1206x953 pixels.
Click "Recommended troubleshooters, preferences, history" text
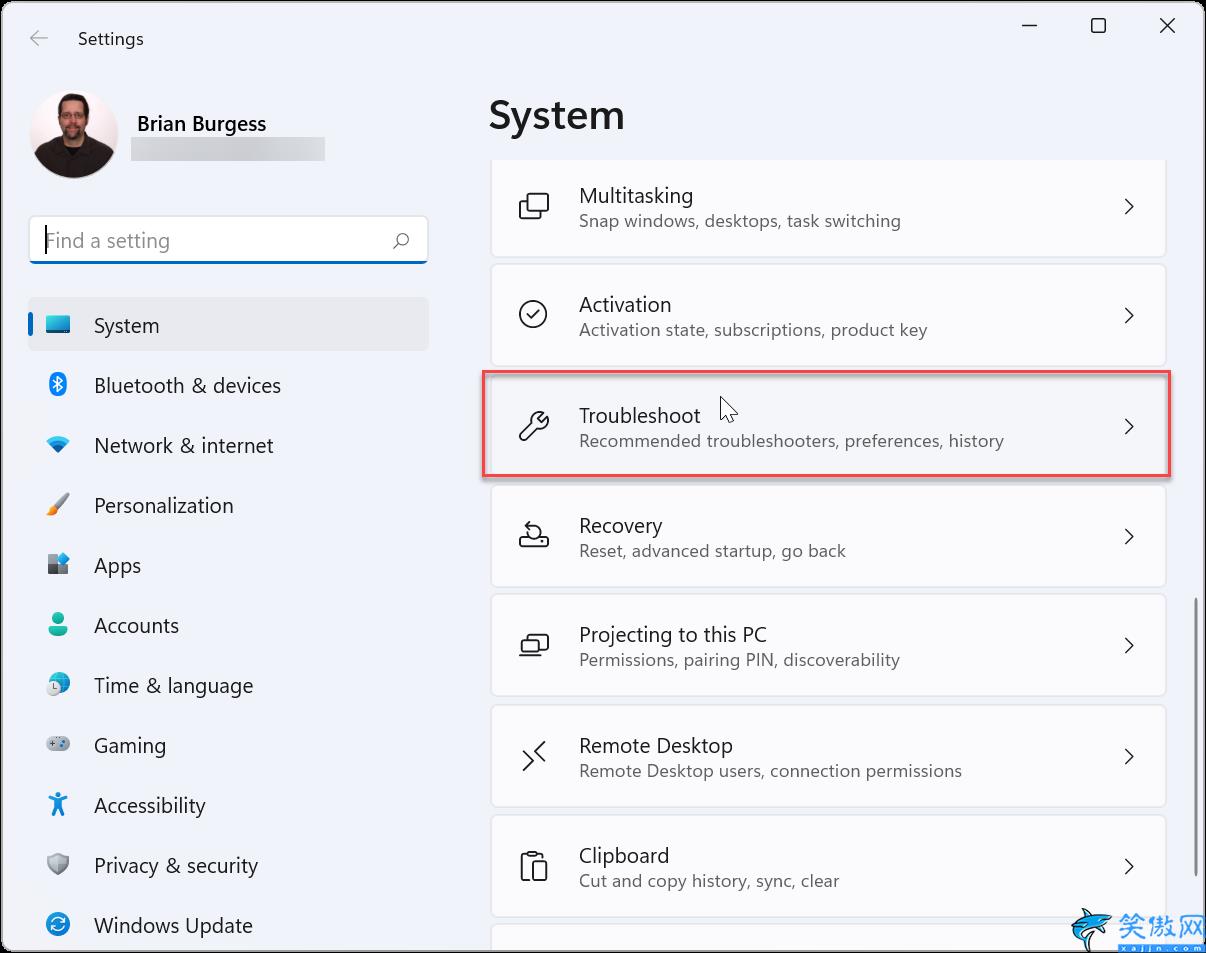pyautogui.click(x=791, y=441)
